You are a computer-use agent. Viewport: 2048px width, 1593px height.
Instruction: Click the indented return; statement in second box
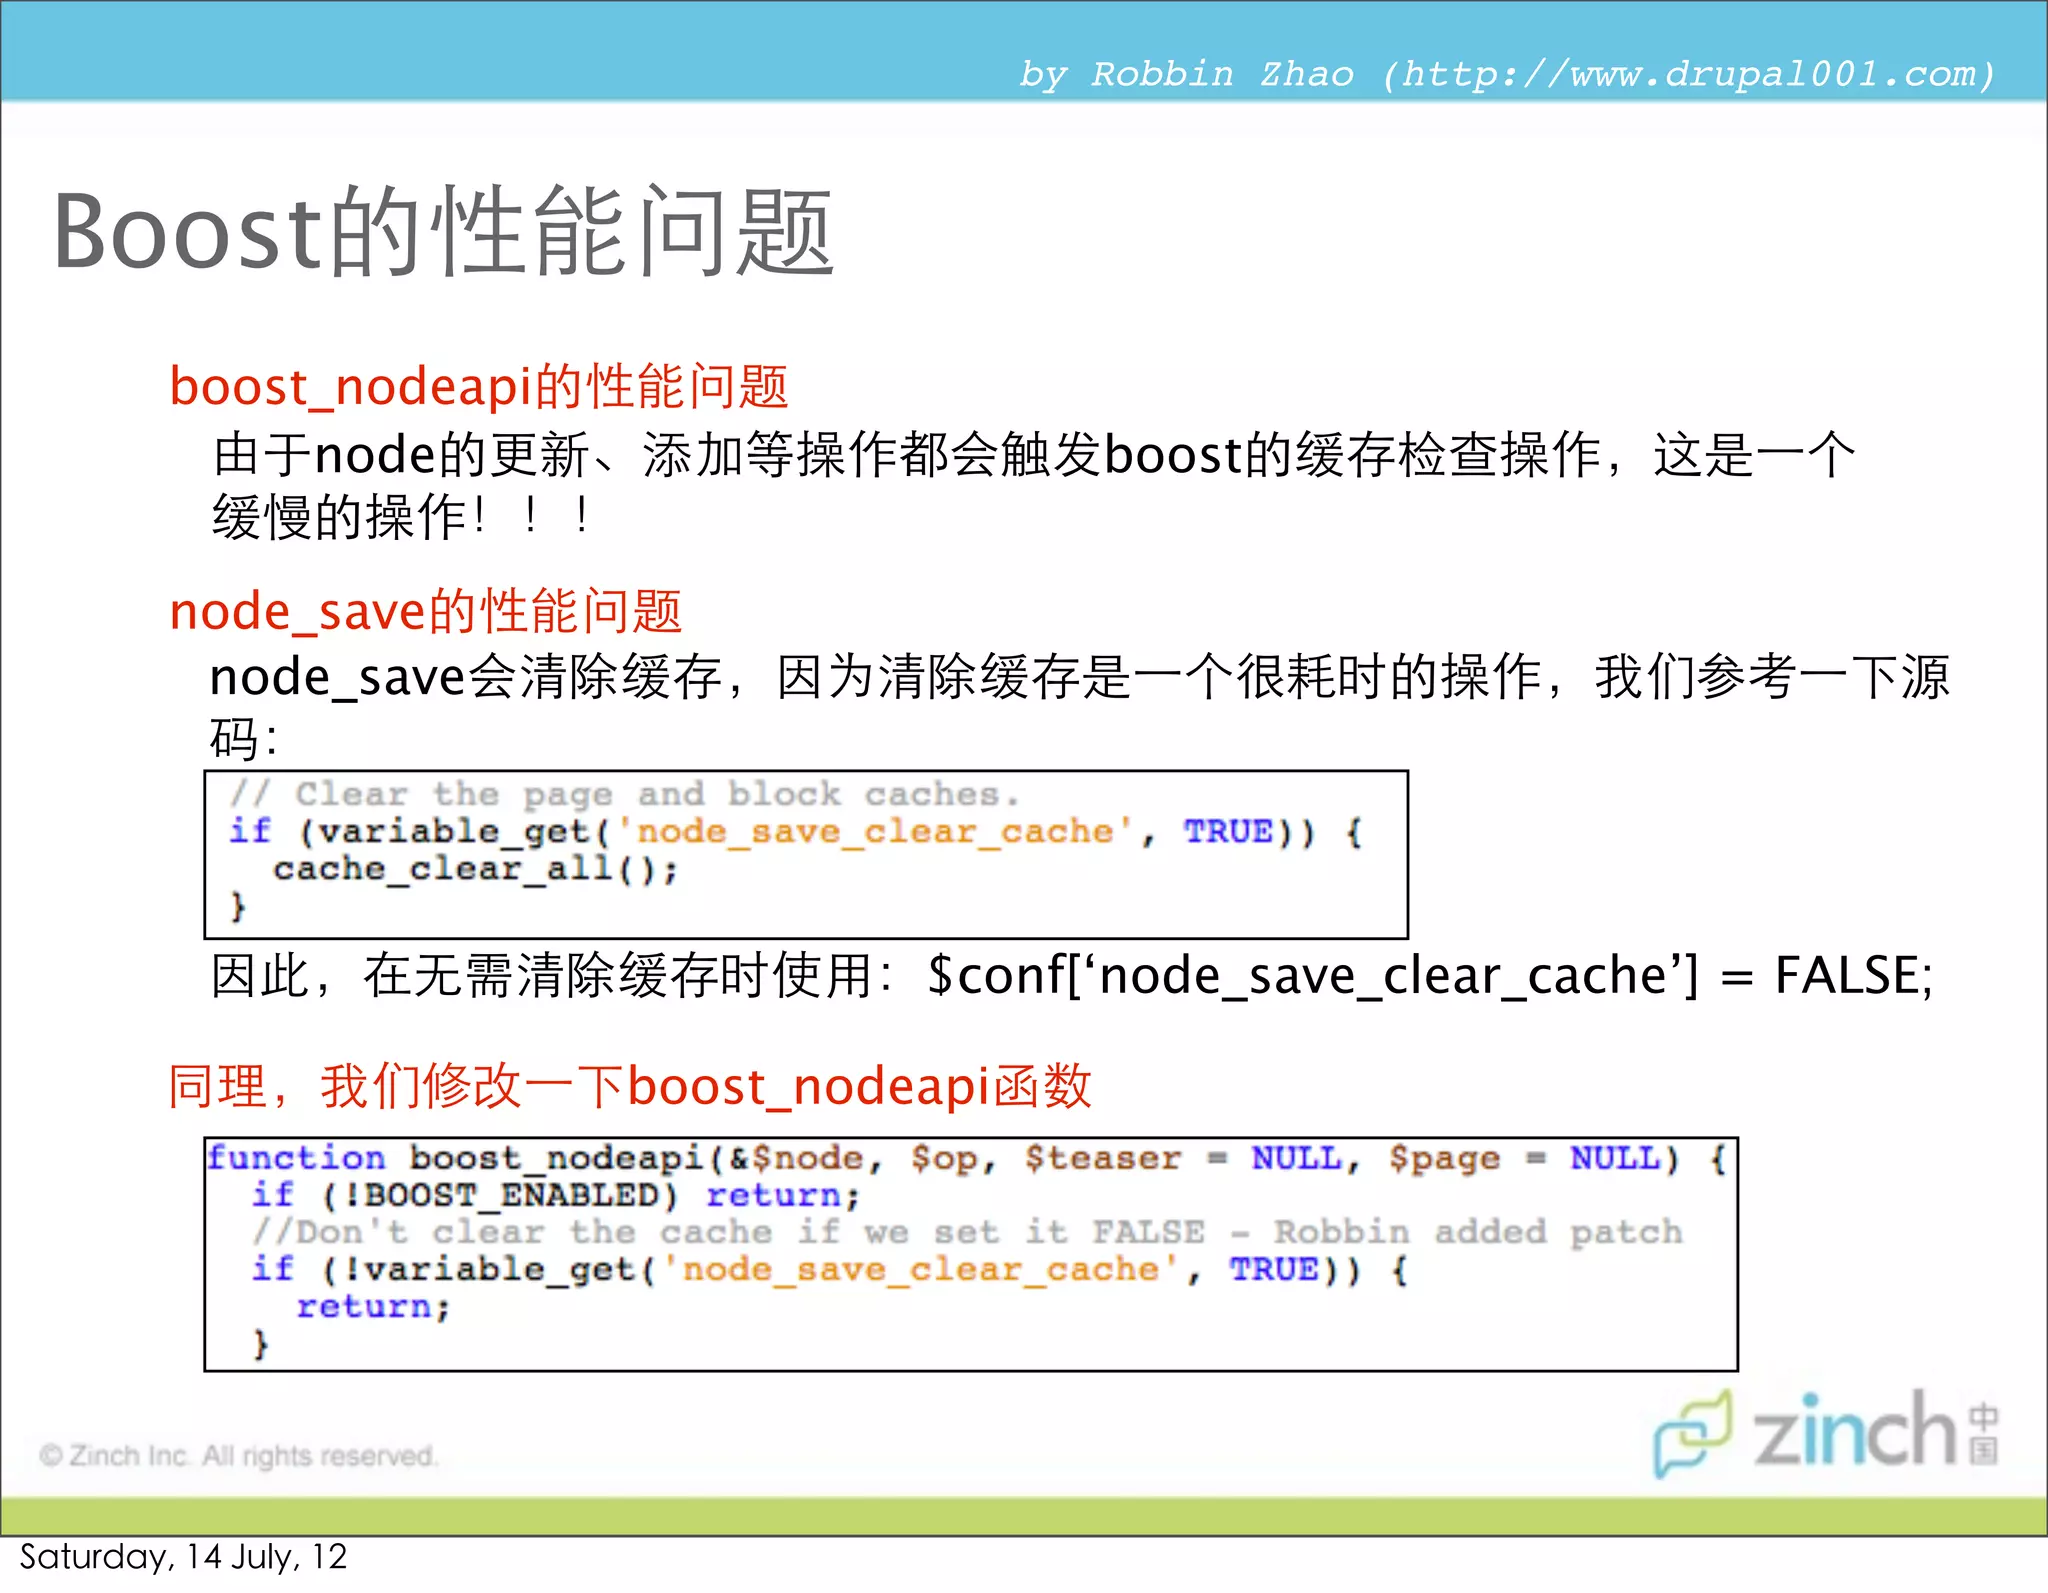tap(373, 1306)
